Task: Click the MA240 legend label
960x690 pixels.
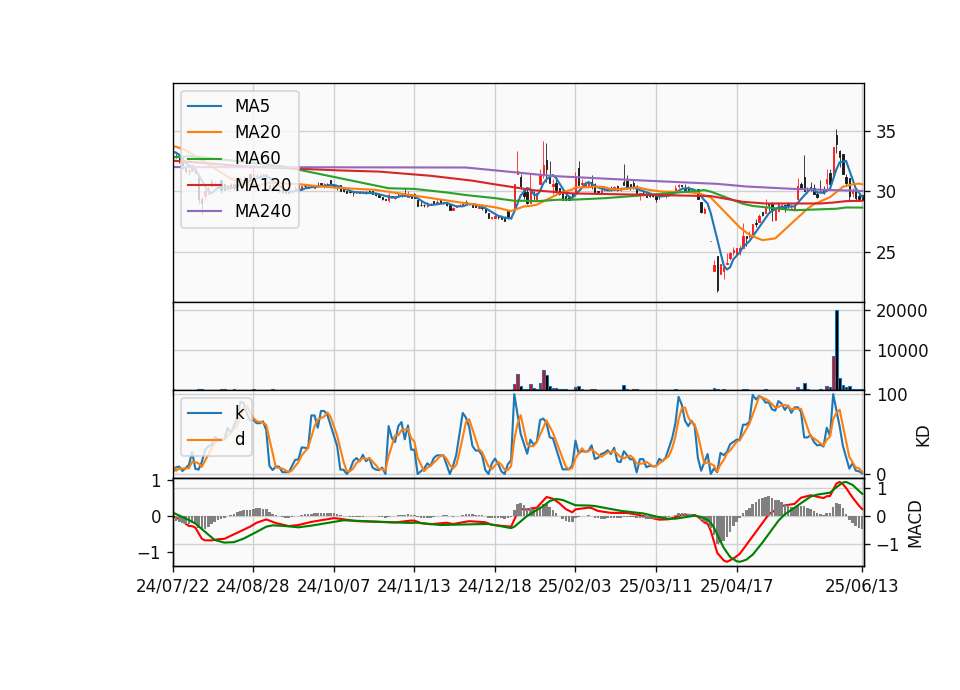Action: [263, 211]
